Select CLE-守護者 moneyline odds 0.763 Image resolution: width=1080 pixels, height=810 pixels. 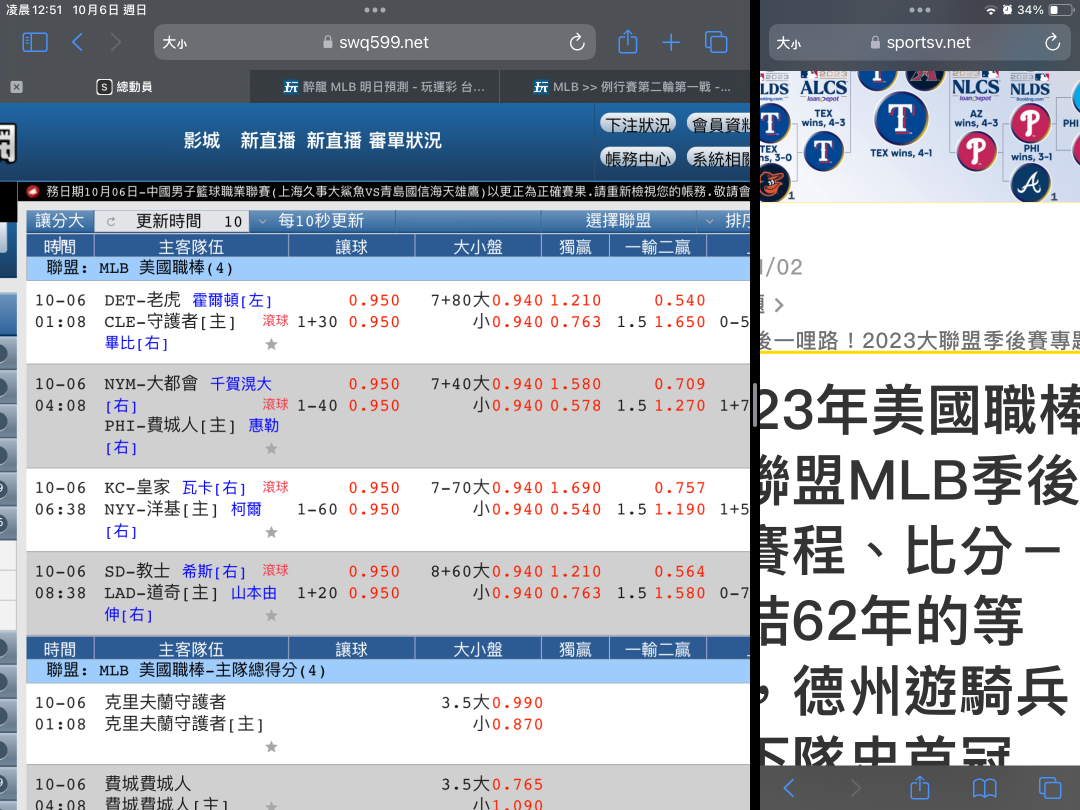576,322
